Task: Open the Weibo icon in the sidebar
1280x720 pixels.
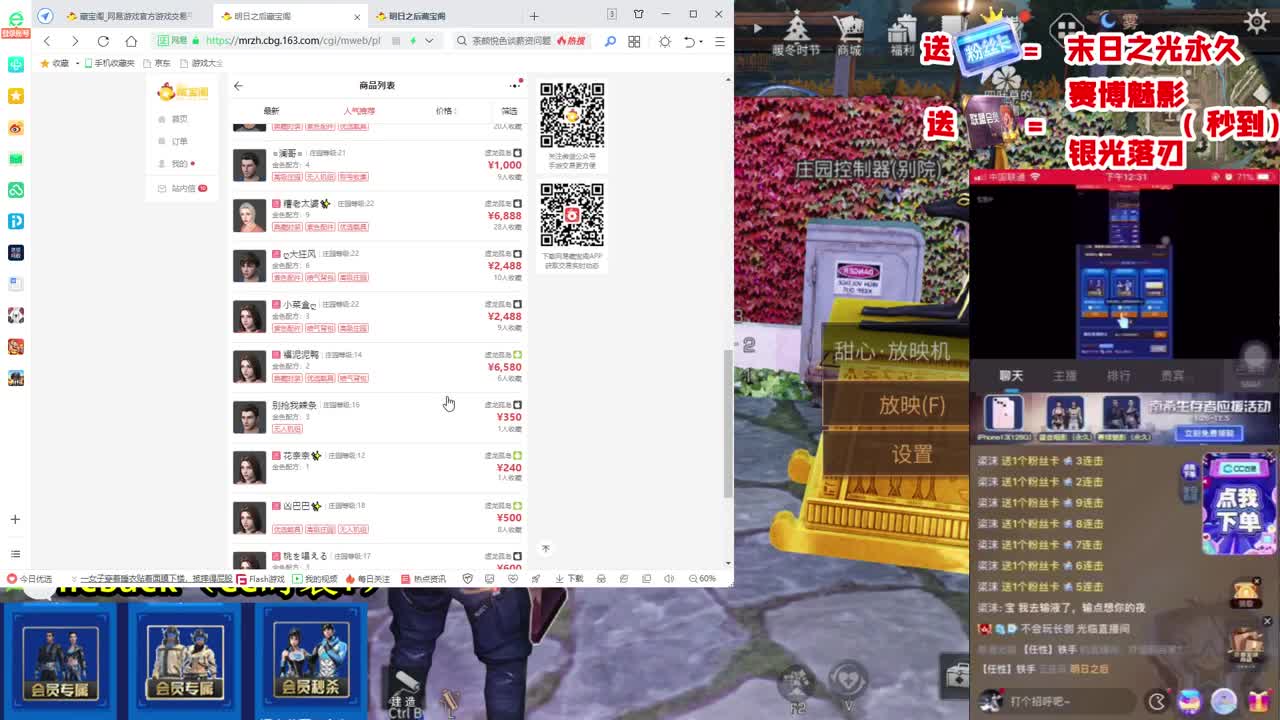Action: click(x=16, y=128)
